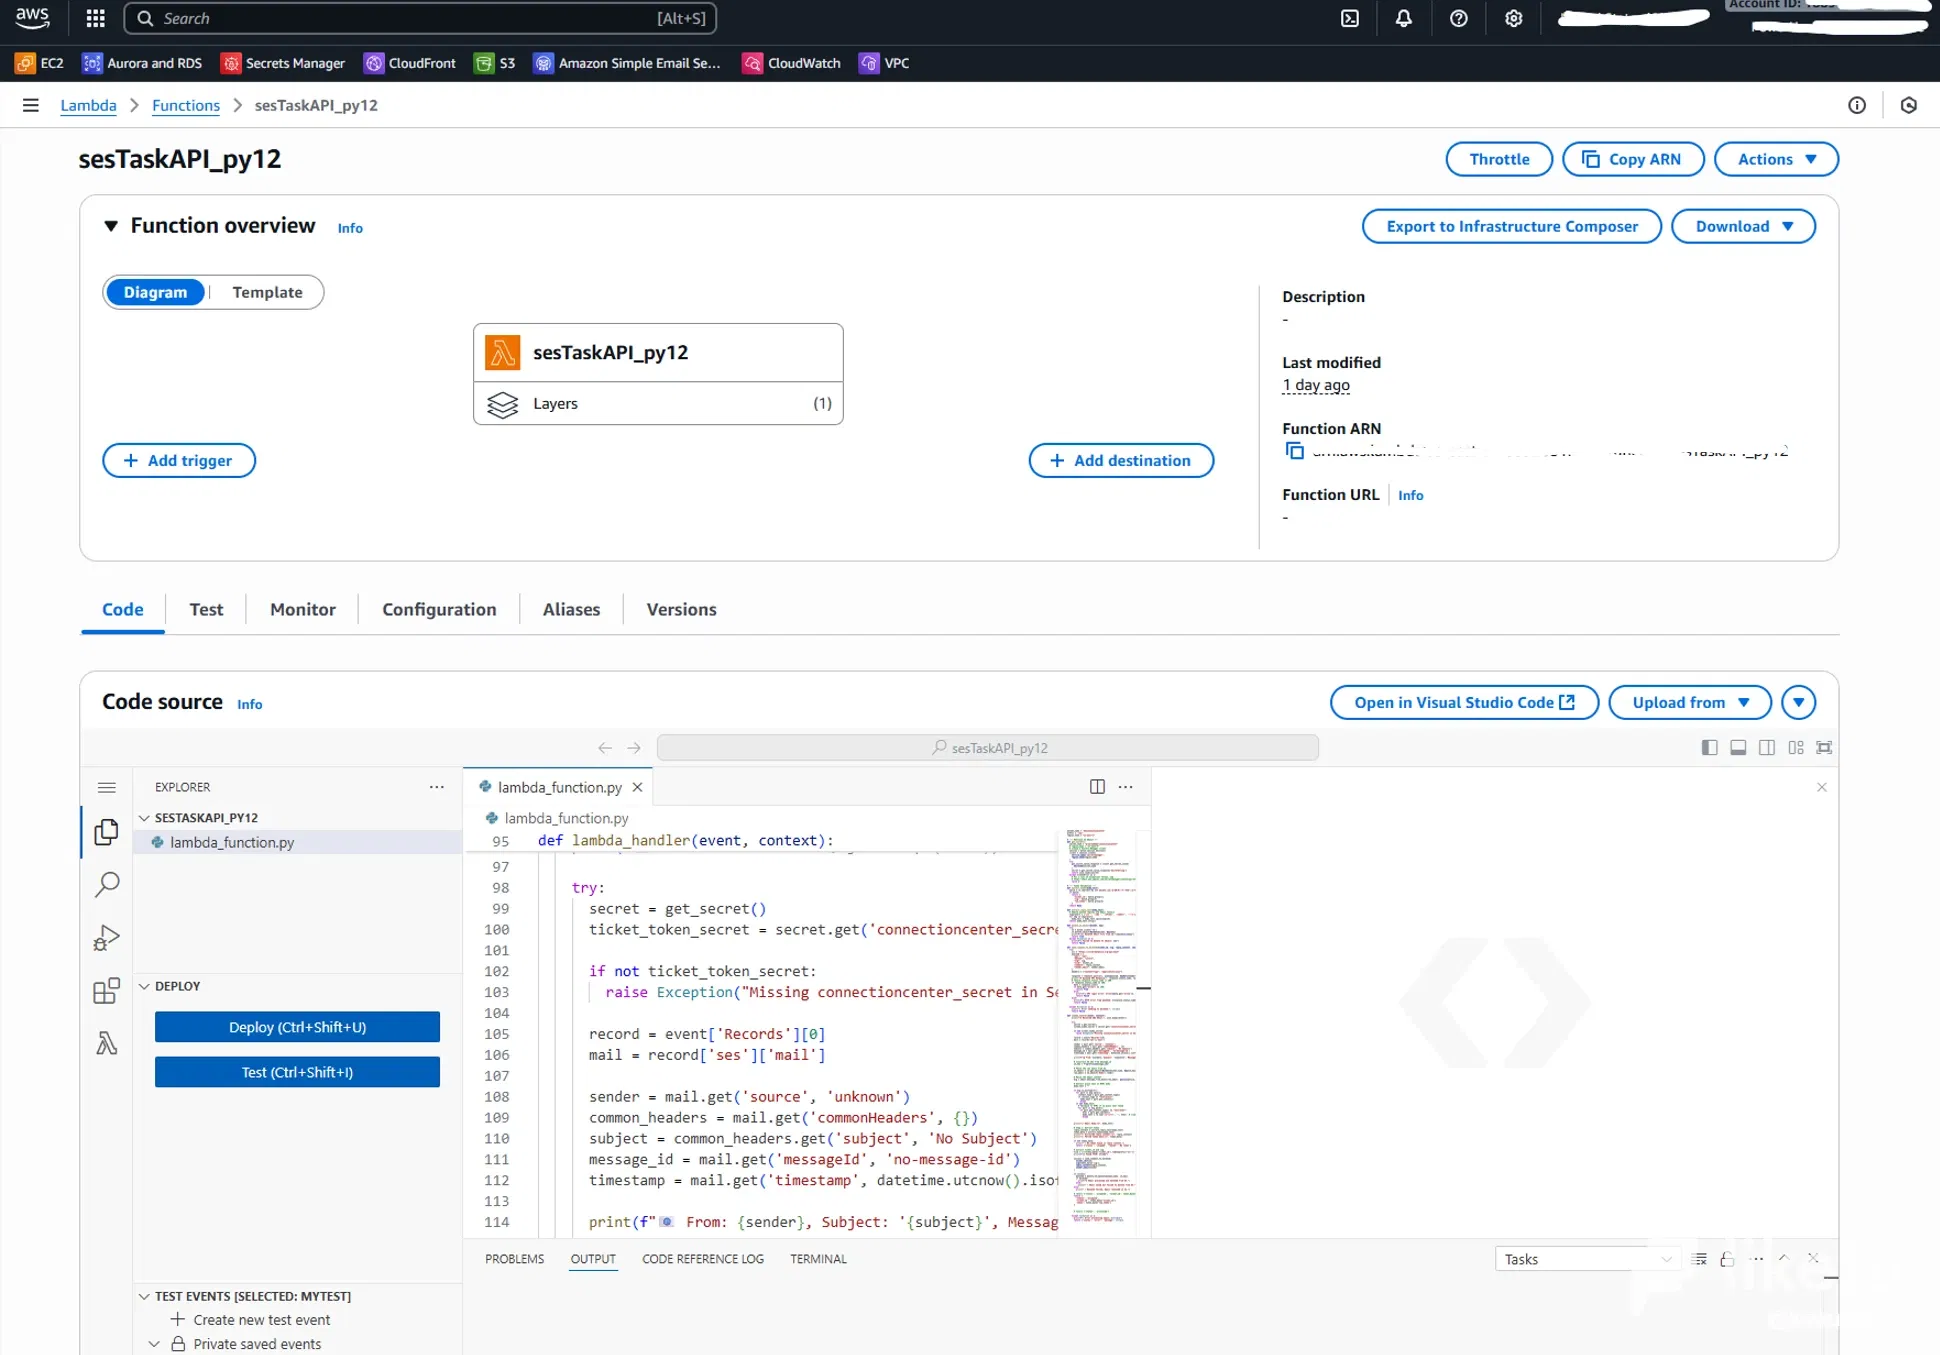The height and width of the screenshot is (1355, 1940).
Task: Select the Diagram view toggle
Action: (x=155, y=292)
